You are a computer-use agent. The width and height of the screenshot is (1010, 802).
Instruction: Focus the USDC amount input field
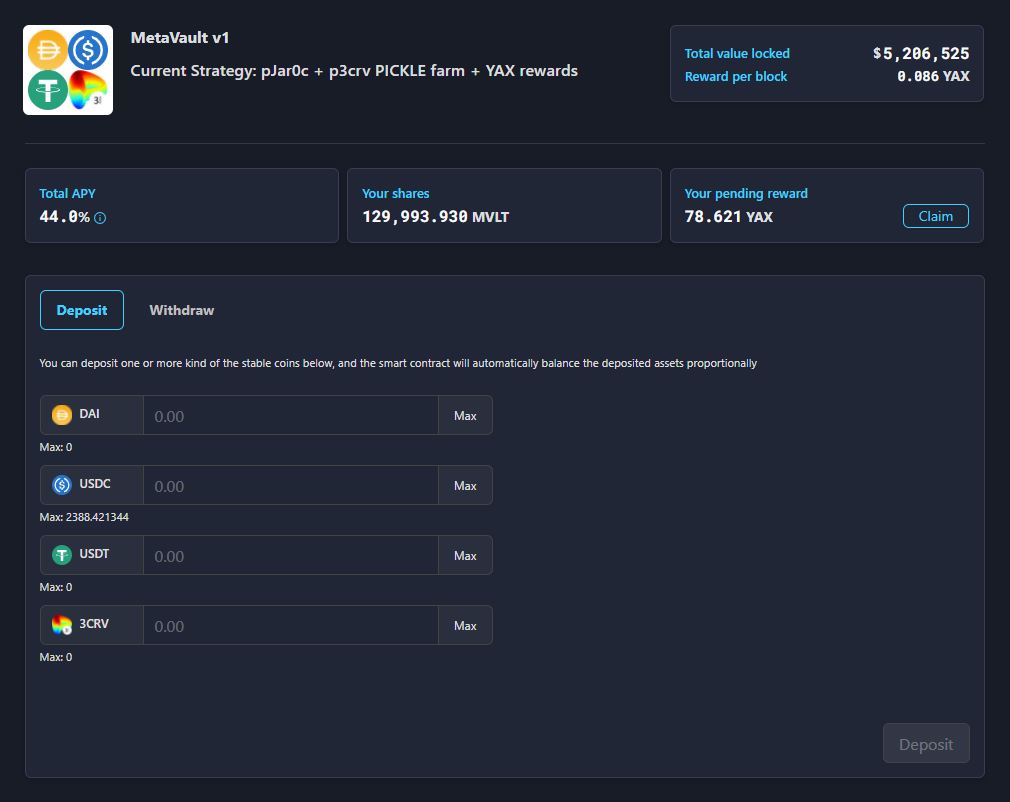291,485
